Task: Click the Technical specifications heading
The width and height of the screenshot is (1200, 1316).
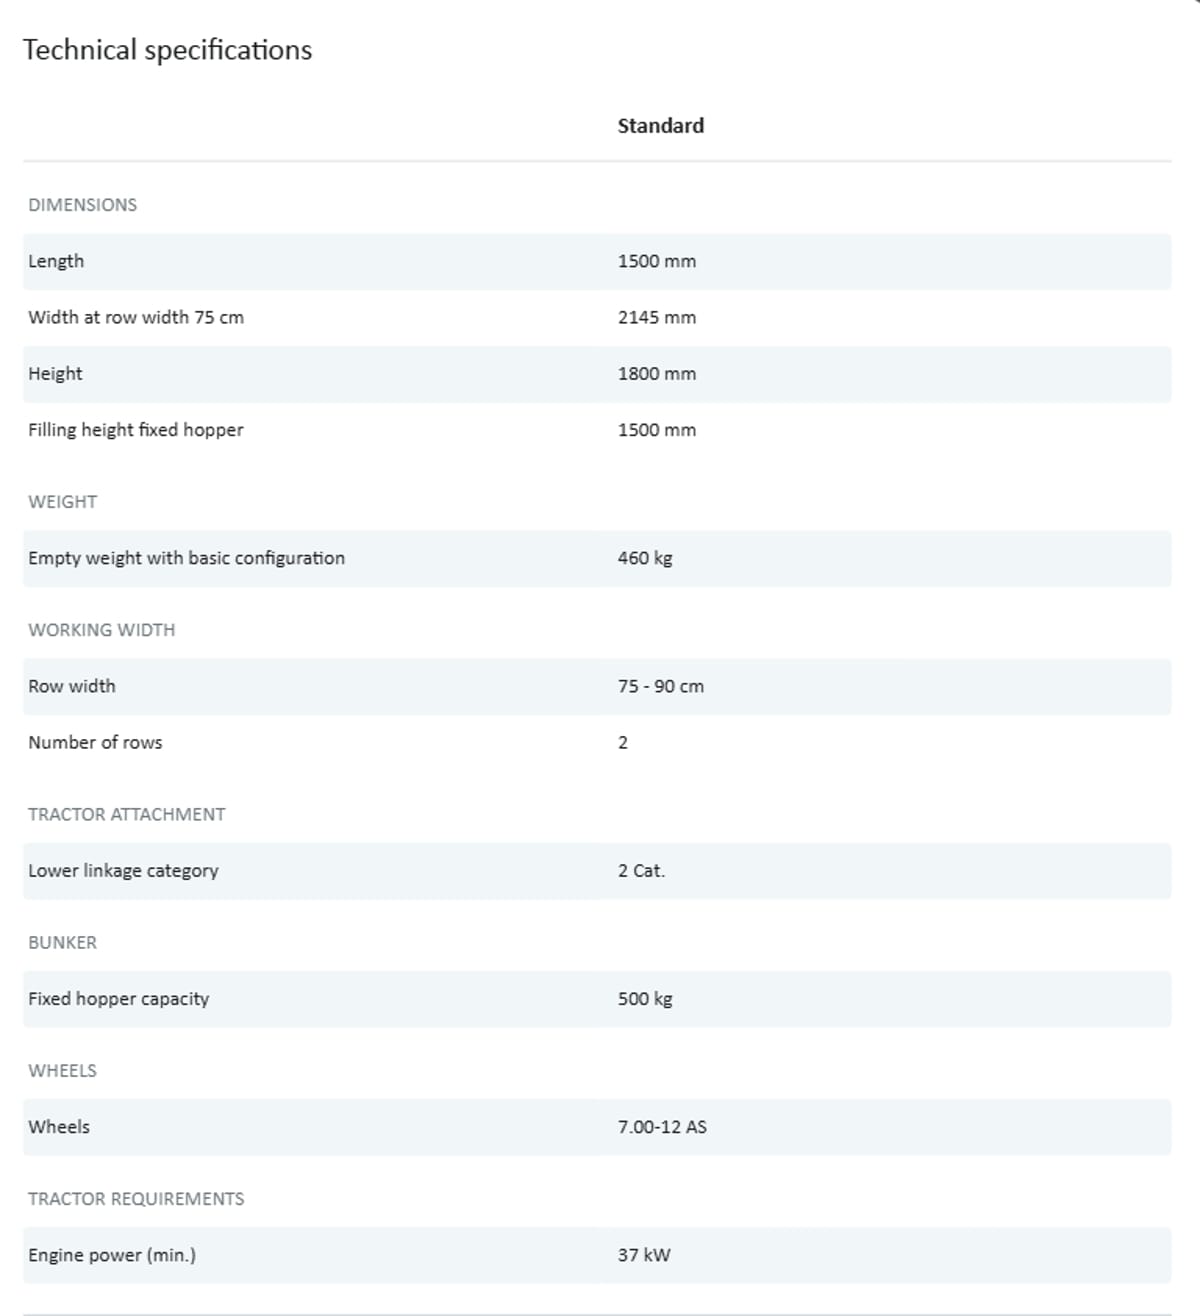Action: coord(167,50)
